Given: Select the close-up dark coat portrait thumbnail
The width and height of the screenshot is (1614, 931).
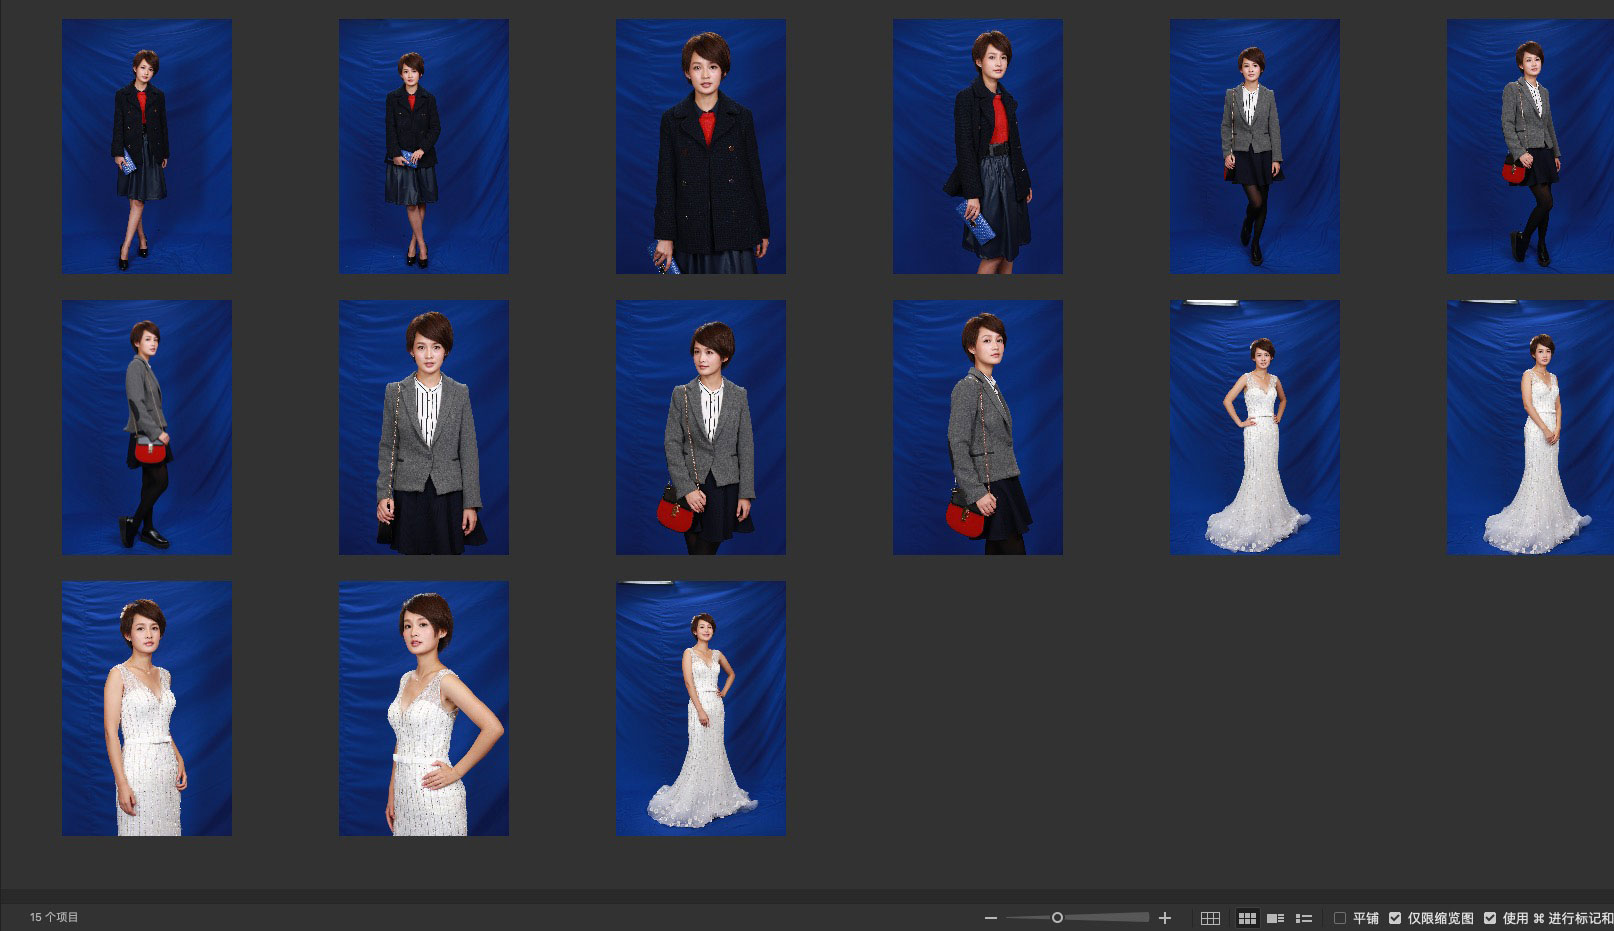Looking at the screenshot, I should 700,146.
